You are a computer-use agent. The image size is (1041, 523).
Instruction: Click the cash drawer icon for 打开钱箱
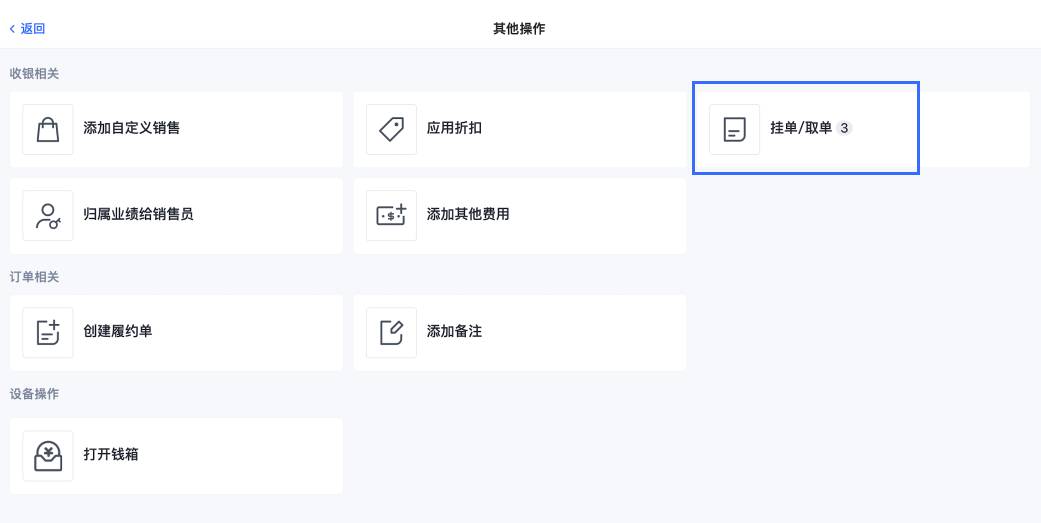point(48,456)
